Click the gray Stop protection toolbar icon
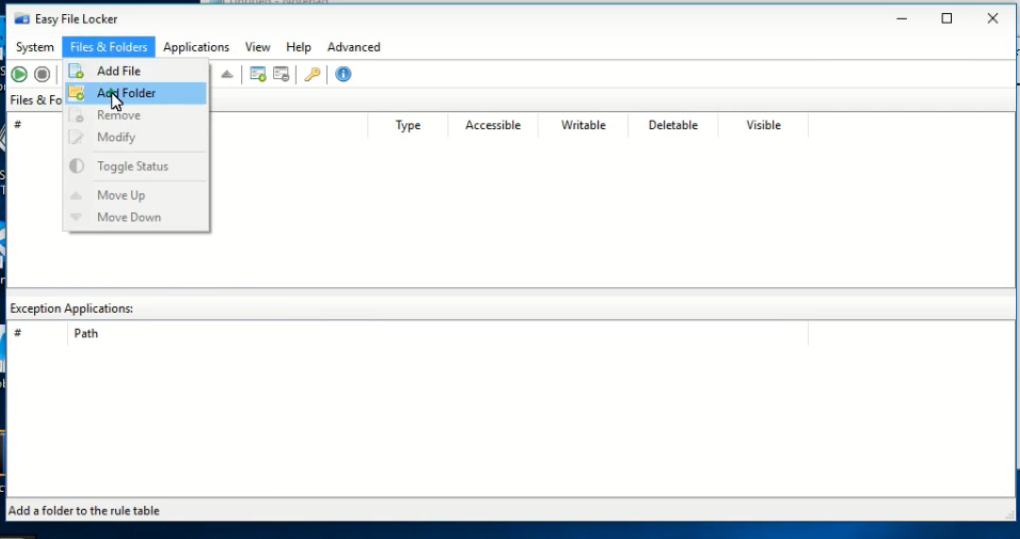The image size is (1020, 539). (x=42, y=74)
